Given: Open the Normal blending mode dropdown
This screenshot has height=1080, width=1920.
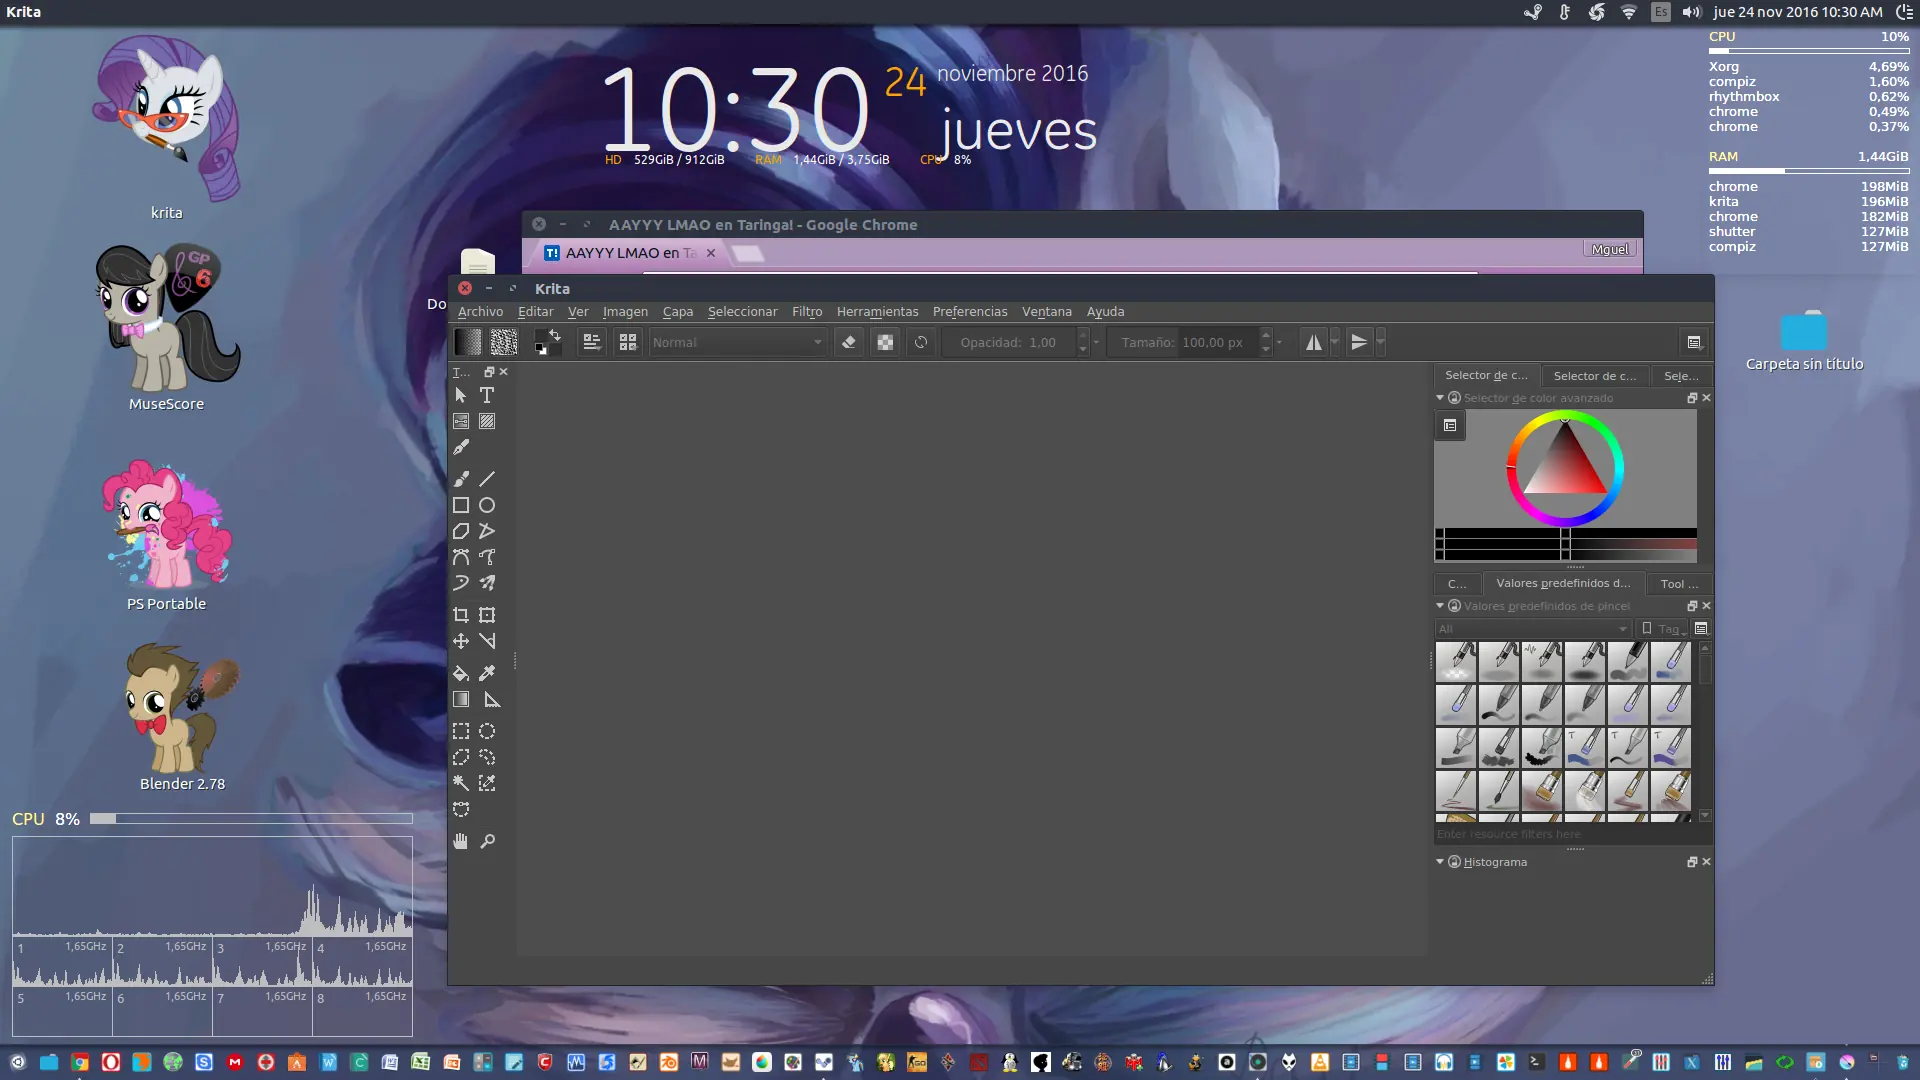Looking at the screenshot, I should [737, 342].
